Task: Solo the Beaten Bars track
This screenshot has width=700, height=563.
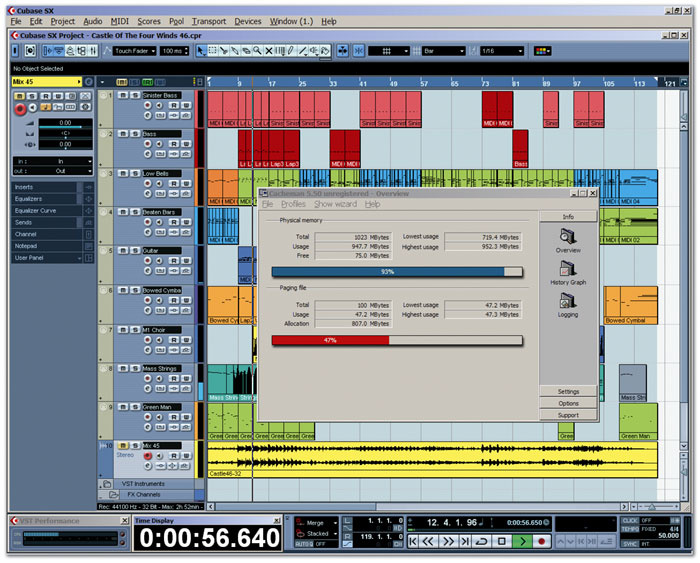Action: (x=135, y=212)
